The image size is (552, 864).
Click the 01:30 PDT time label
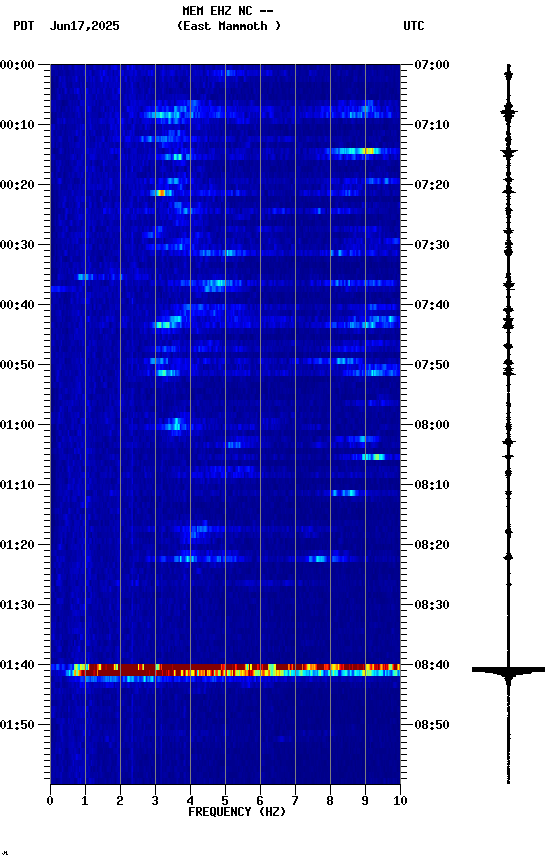click(x=17, y=605)
